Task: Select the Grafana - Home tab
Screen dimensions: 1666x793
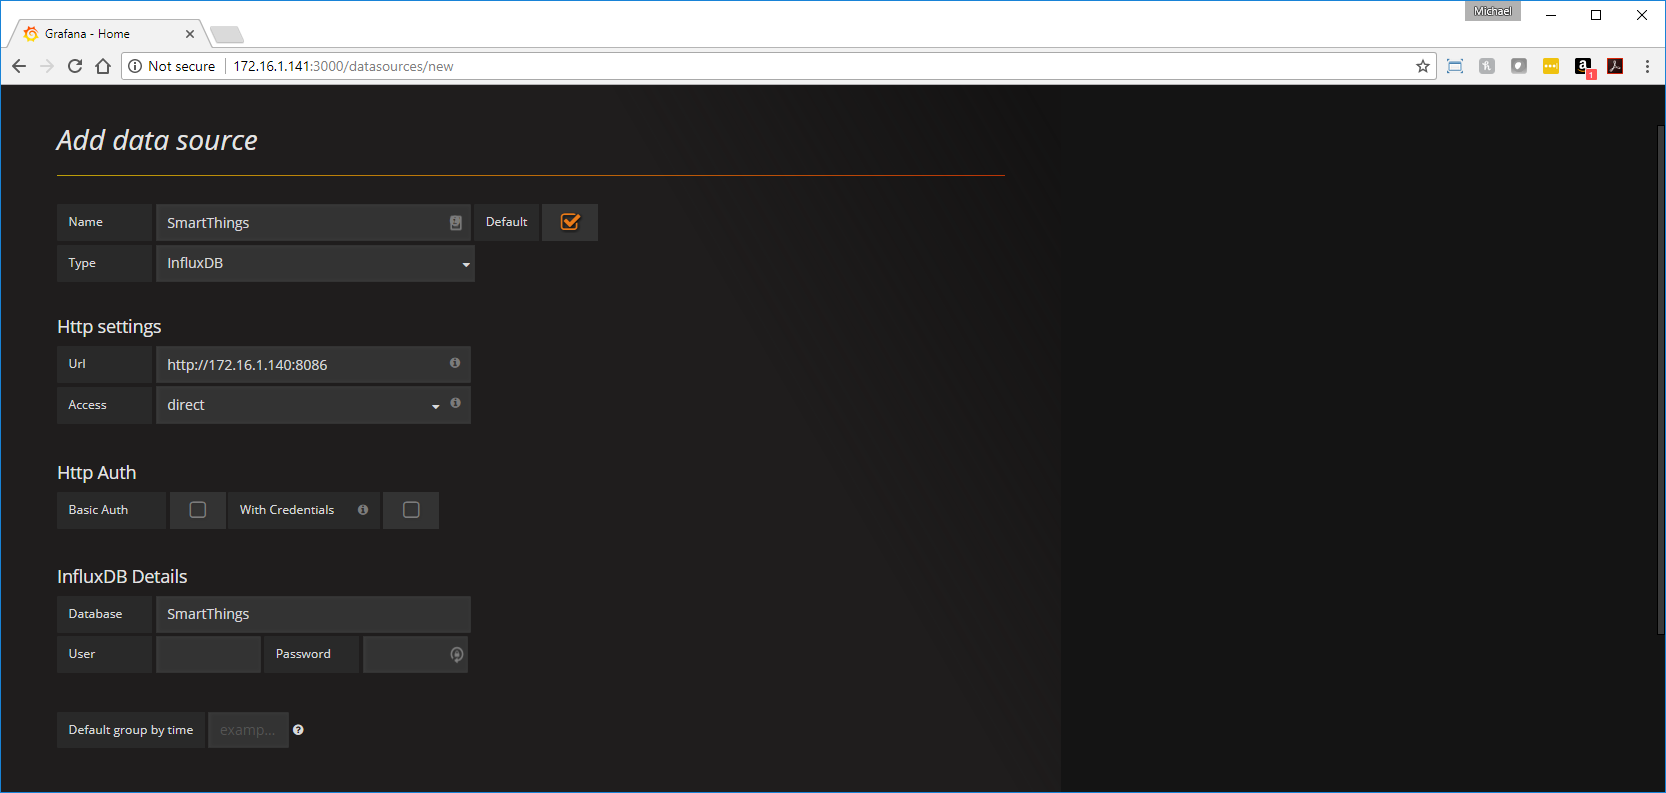Action: click(108, 33)
